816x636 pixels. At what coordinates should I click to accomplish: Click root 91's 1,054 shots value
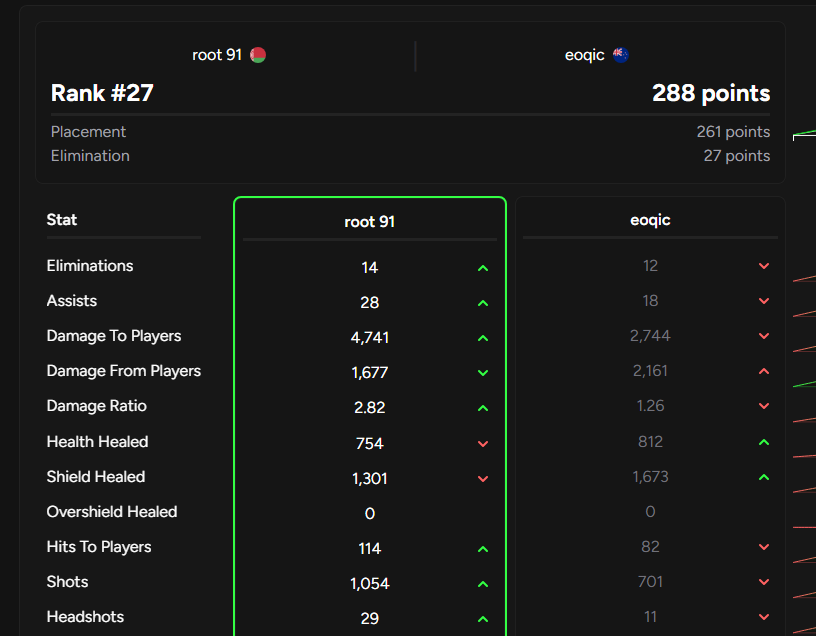point(369,584)
